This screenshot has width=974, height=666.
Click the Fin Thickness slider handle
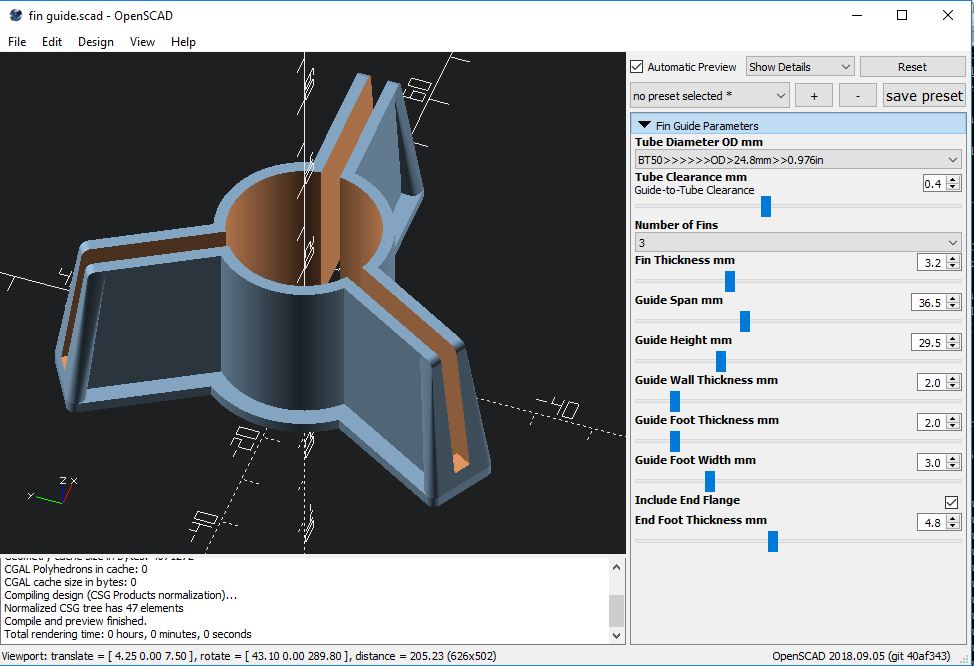tap(730, 281)
